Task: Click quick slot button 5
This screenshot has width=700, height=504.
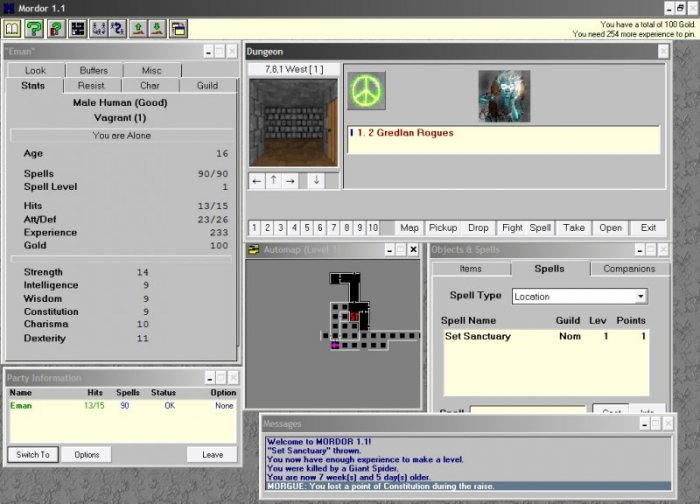Action: click(307, 228)
